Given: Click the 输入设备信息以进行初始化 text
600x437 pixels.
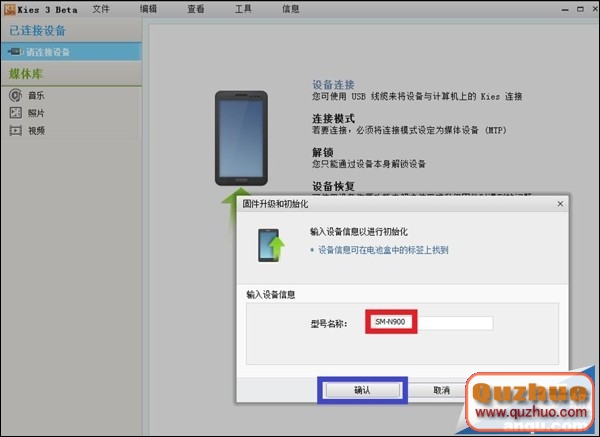Looking at the screenshot, I should (x=359, y=232).
